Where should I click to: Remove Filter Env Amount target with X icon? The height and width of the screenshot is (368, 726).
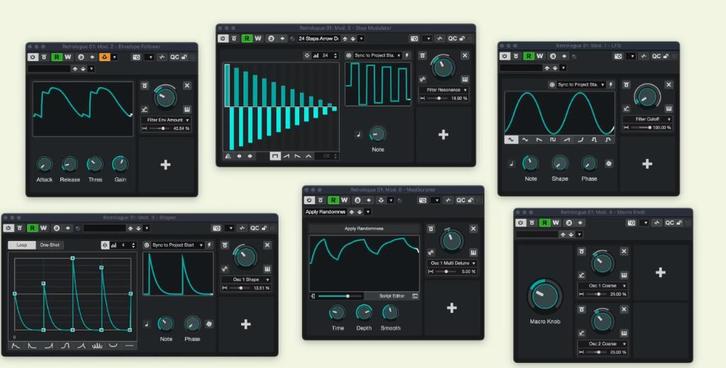tap(187, 86)
